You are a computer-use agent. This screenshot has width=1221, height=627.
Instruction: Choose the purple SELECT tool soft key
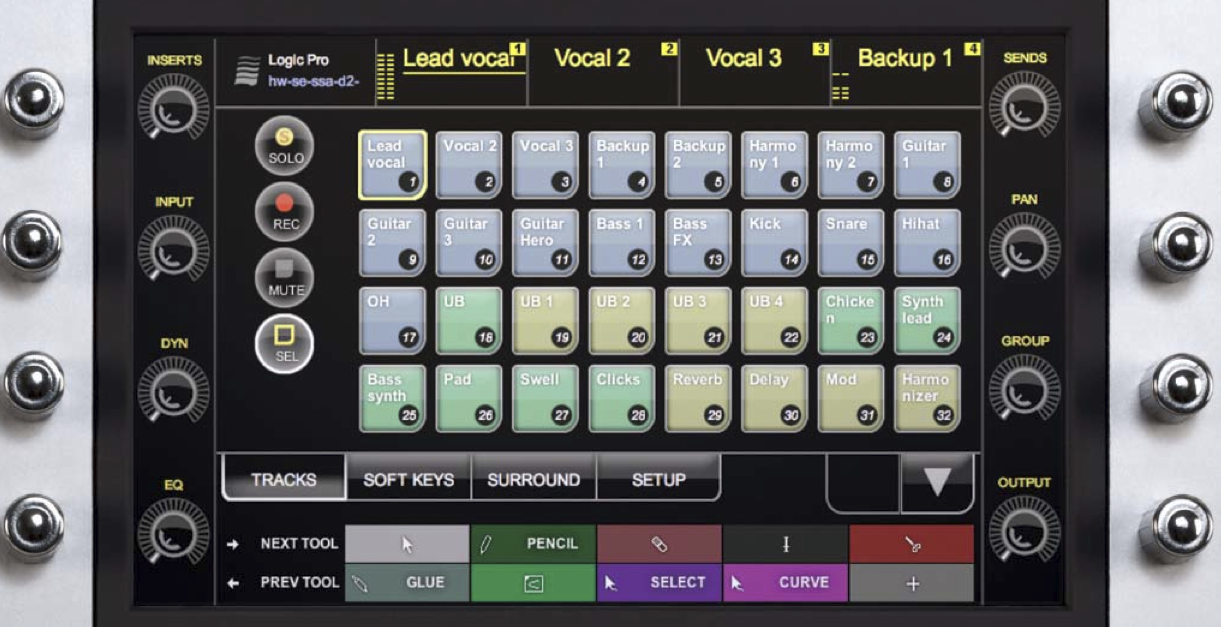(x=659, y=583)
